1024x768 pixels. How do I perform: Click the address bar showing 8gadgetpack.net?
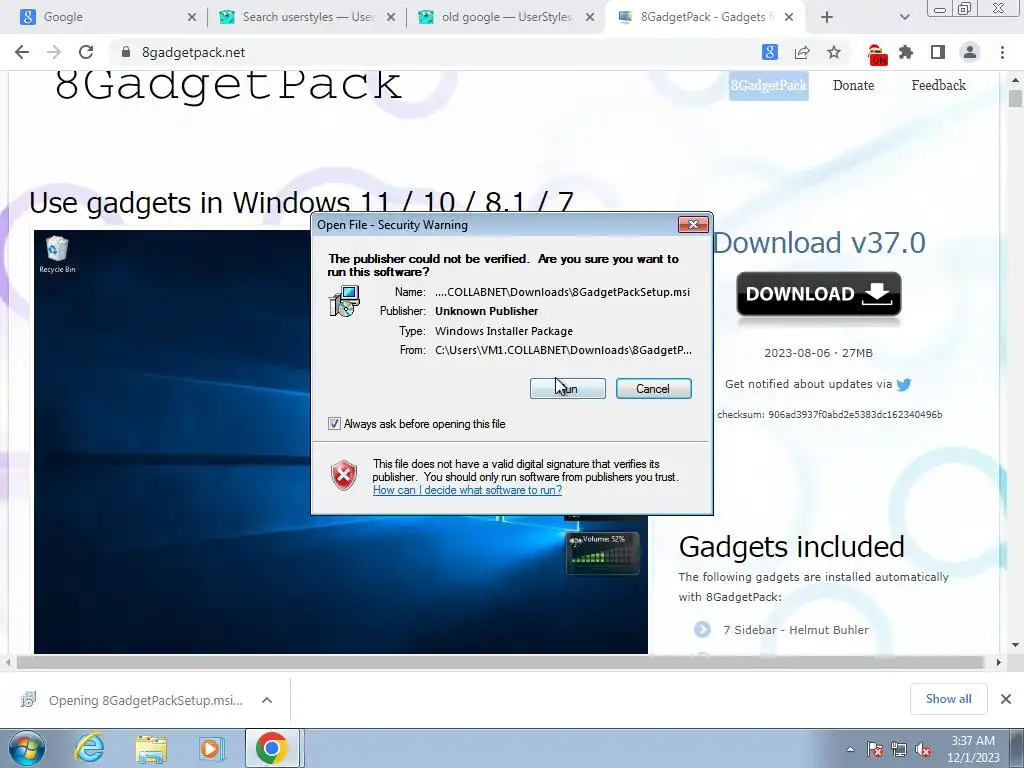[431, 52]
